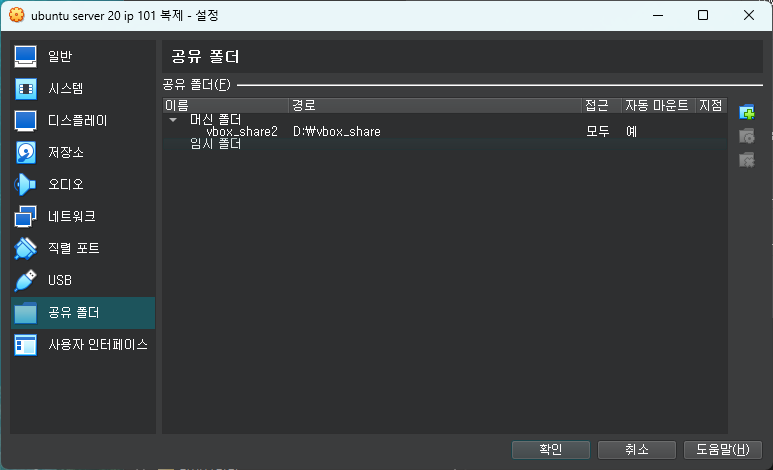
Task: Open help with the 도움말(H) button
Action: pos(723,450)
